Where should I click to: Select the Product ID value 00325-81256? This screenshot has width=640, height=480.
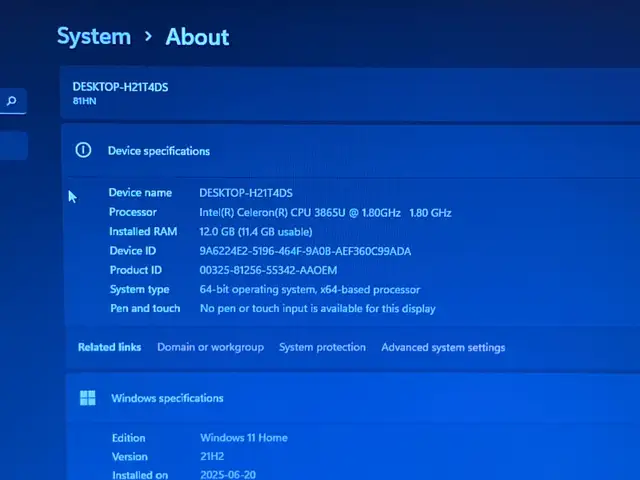268,270
